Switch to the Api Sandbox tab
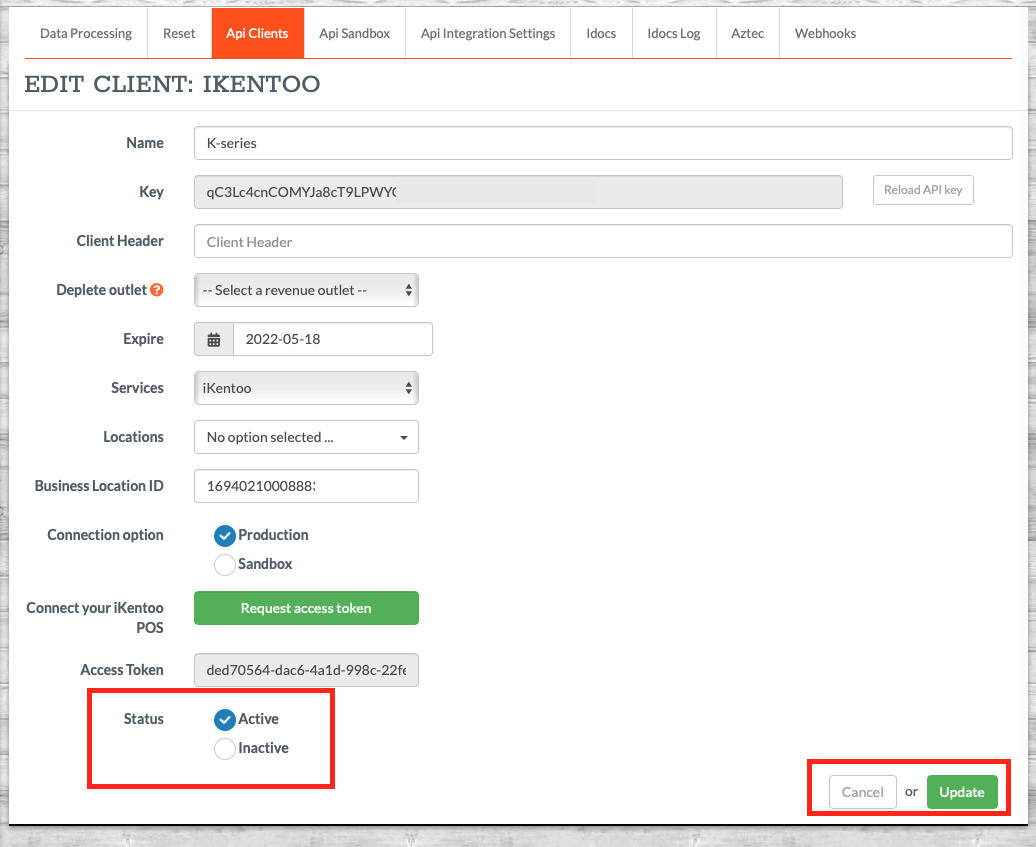 (x=354, y=34)
